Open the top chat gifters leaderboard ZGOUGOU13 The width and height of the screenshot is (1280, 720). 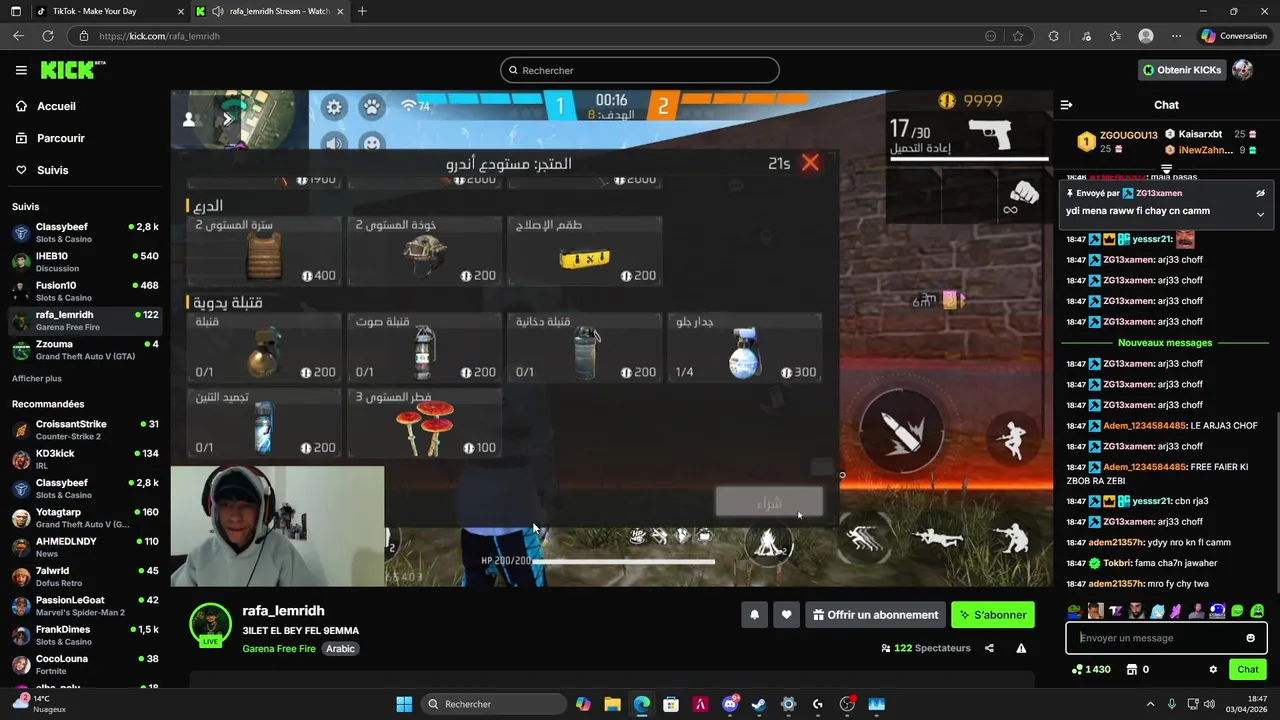[1116, 141]
